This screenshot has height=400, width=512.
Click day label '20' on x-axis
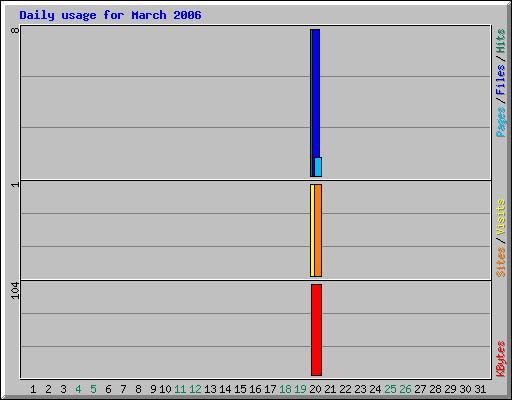(315, 389)
